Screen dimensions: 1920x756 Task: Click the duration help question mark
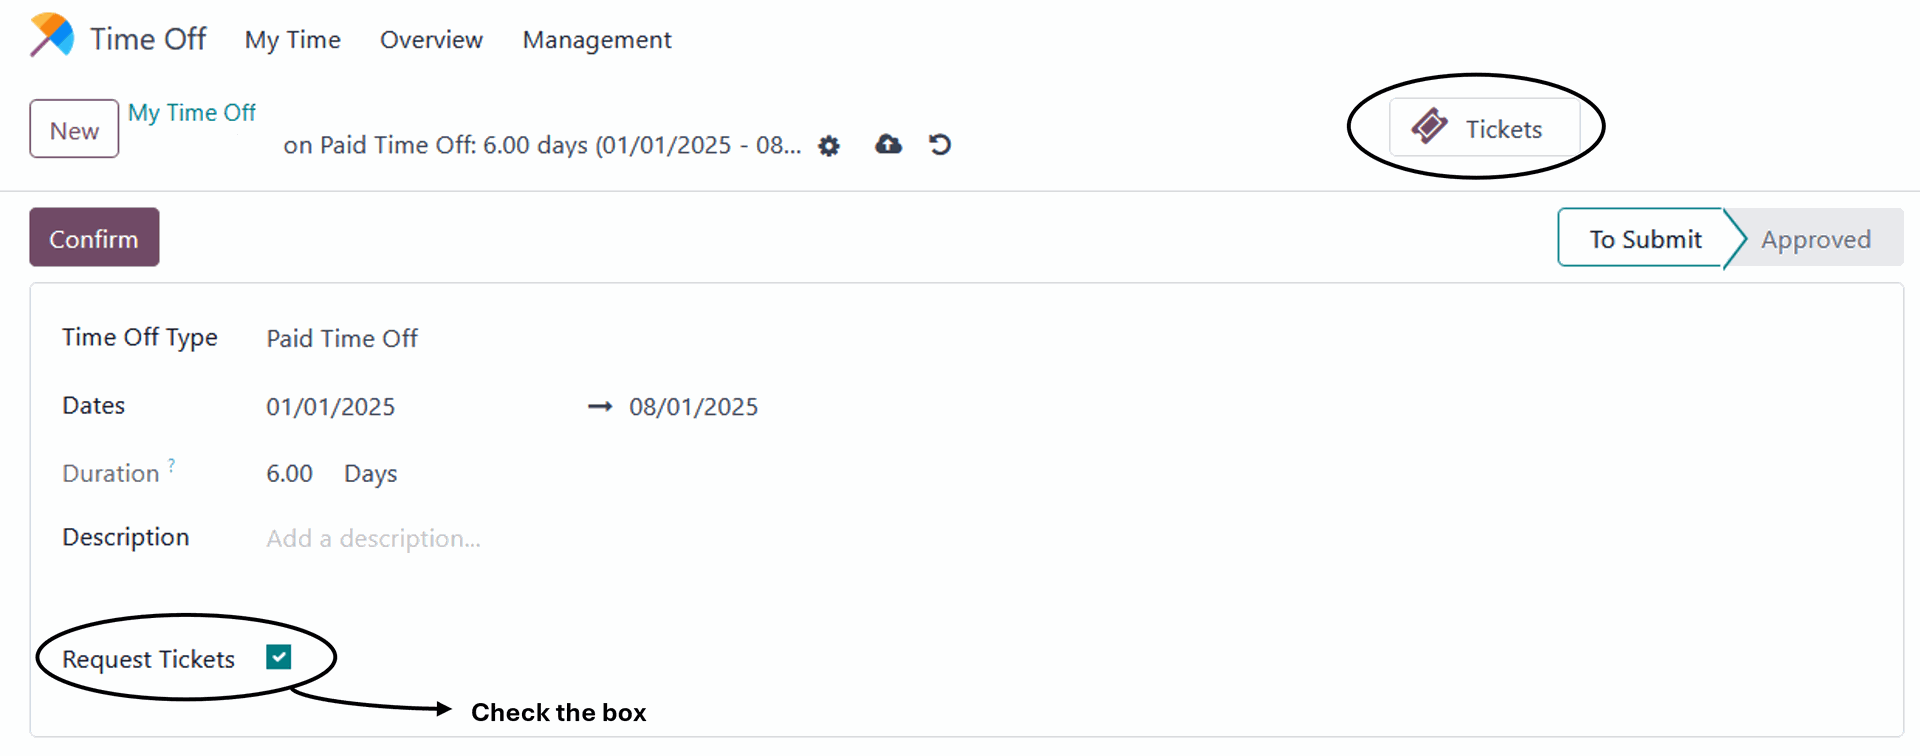click(172, 465)
